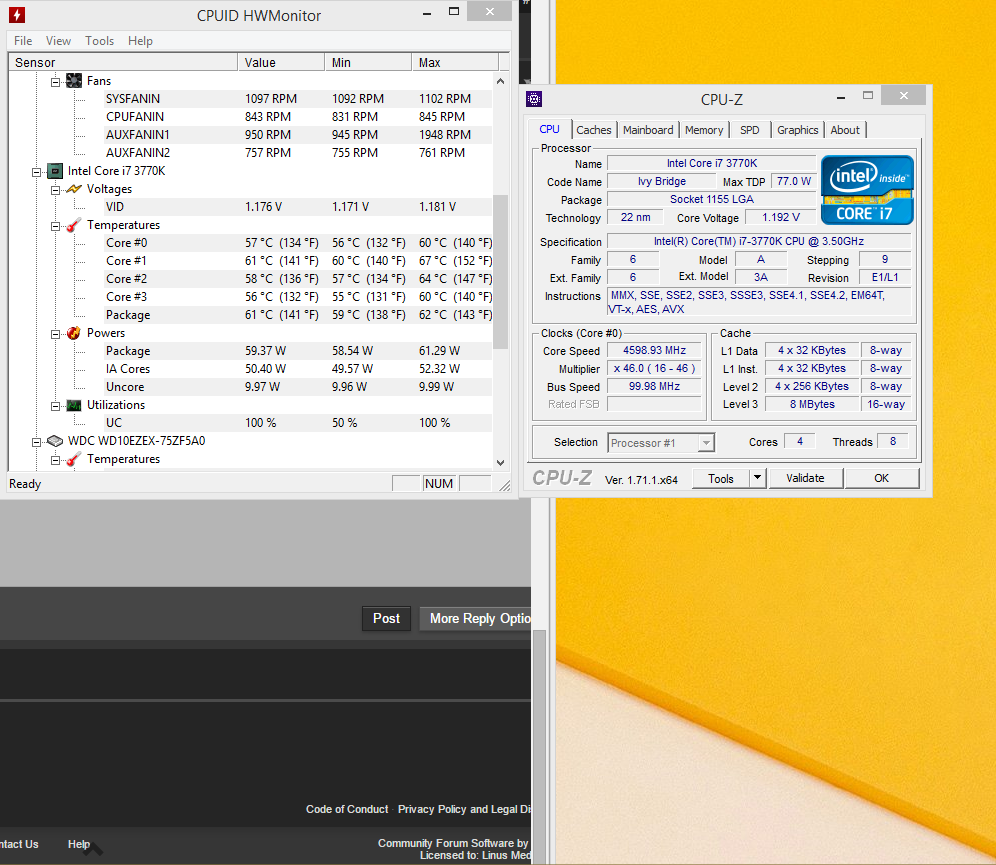Open the Processor #1 selection dropdown
996x865 pixels.
(x=706, y=443)
